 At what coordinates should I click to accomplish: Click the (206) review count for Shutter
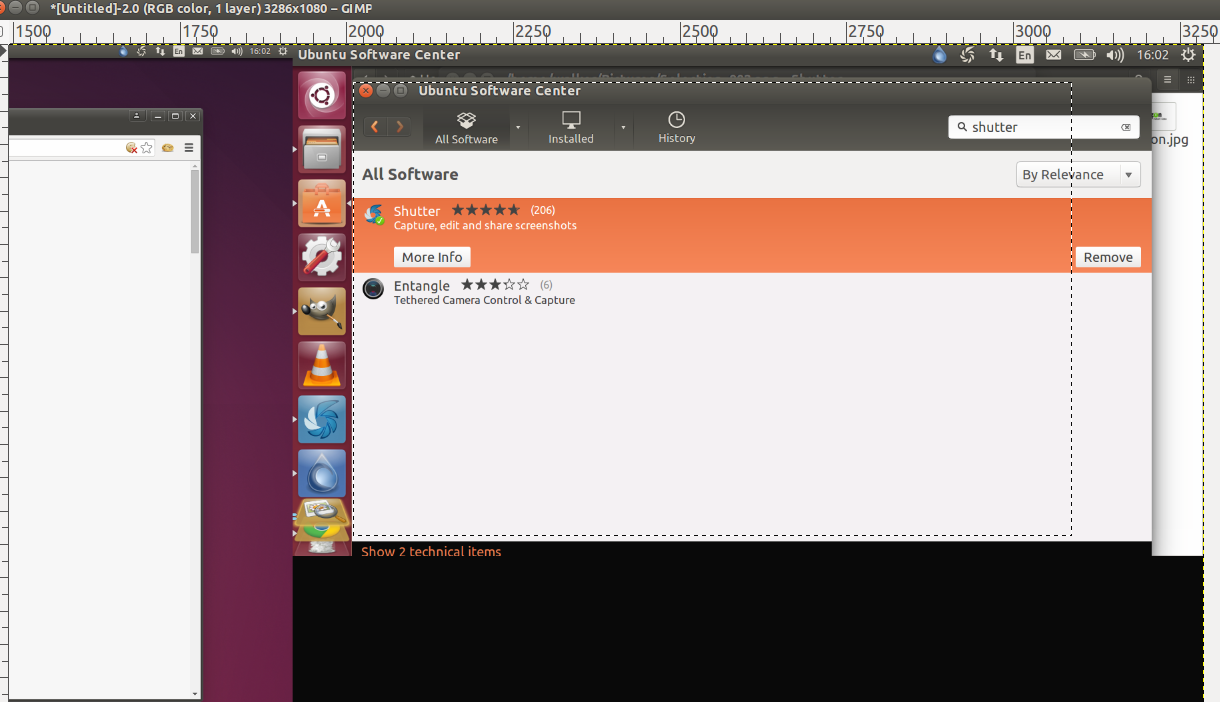point(542,210)
